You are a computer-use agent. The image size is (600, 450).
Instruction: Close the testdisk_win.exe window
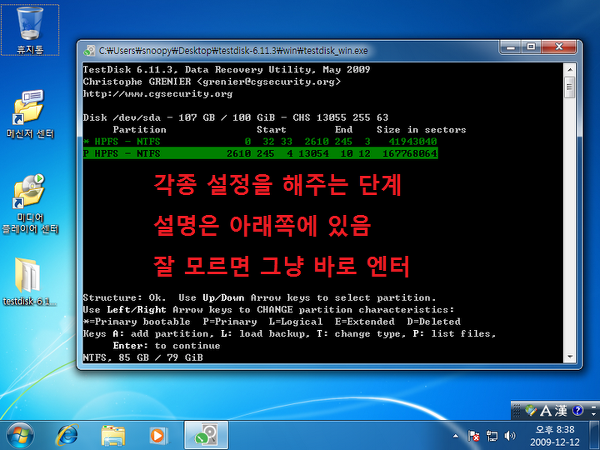click(x=559, y=47)
